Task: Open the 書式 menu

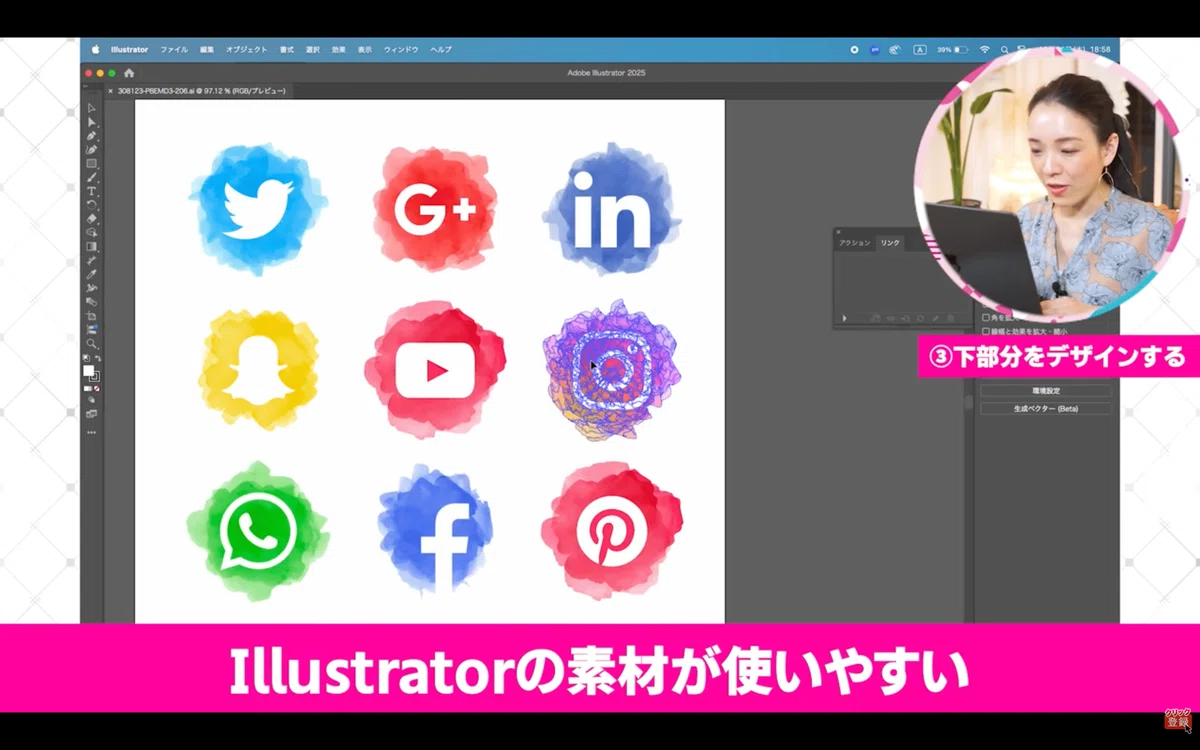Action: tap(287, 49)
